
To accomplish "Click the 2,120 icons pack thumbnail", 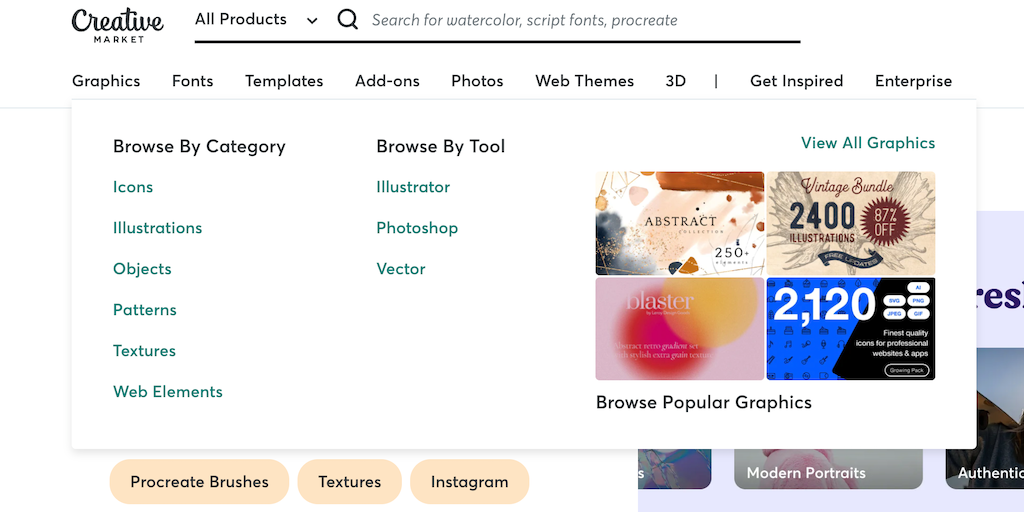I will click(851, 329).
